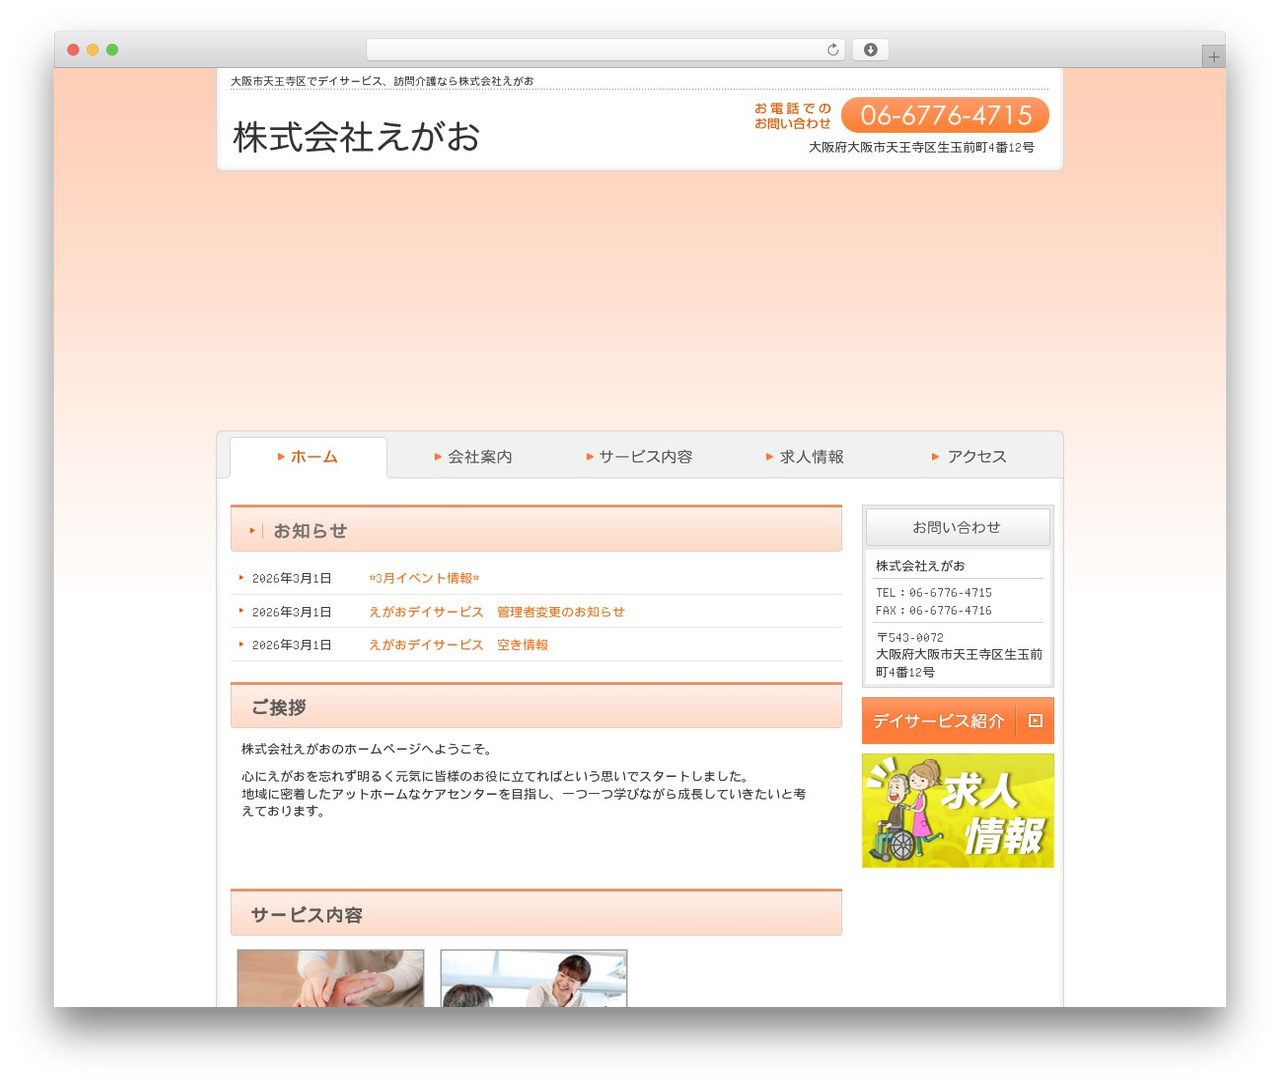This screenshot has height=1084, width=1280.
Task: Click the 求人情報 yellow banner image
Action: (958, 811)
